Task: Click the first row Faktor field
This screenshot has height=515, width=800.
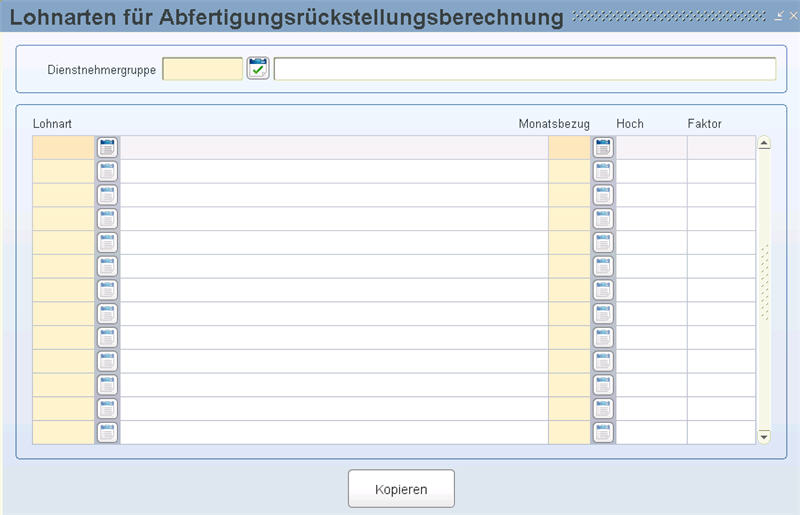Action: pos(720,147)
